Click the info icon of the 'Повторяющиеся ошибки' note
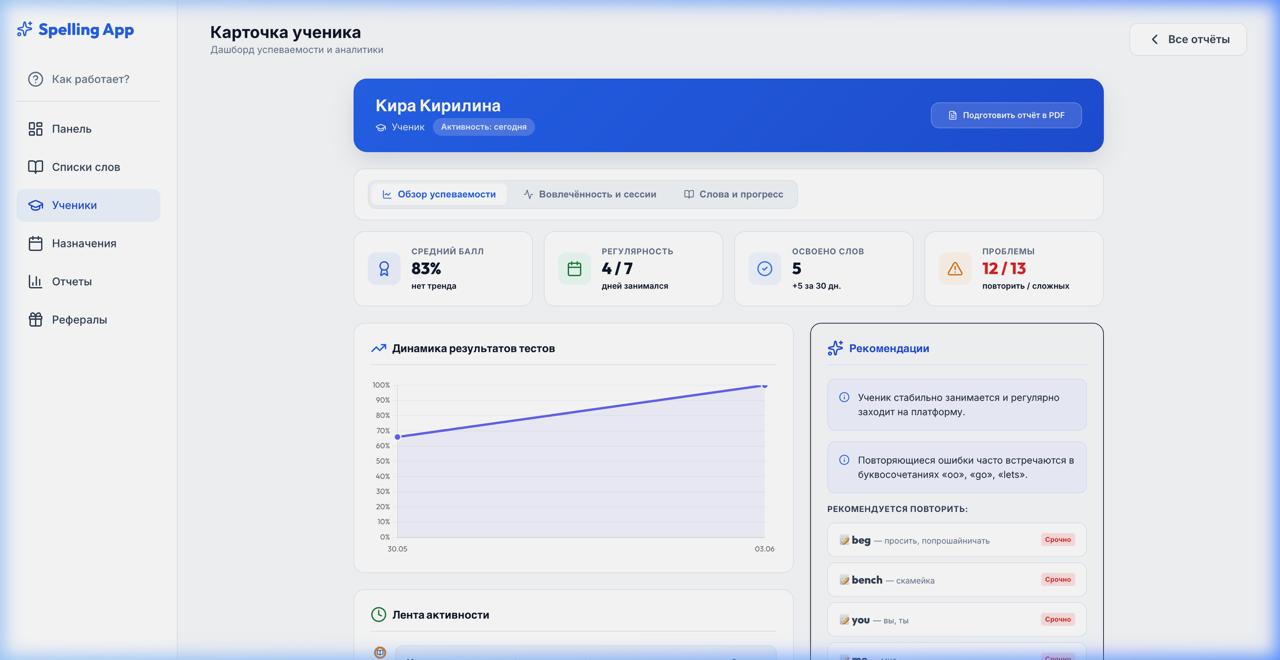 tap(844, 460)
